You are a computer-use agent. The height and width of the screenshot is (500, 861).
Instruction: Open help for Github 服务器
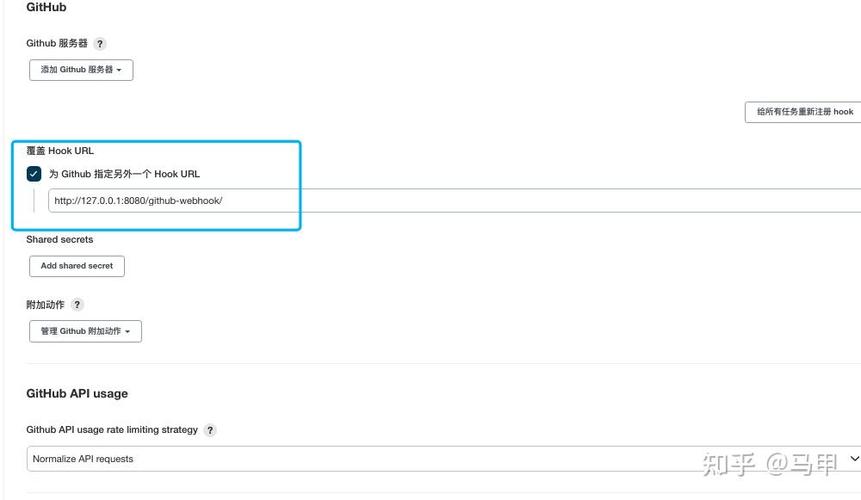99,44
